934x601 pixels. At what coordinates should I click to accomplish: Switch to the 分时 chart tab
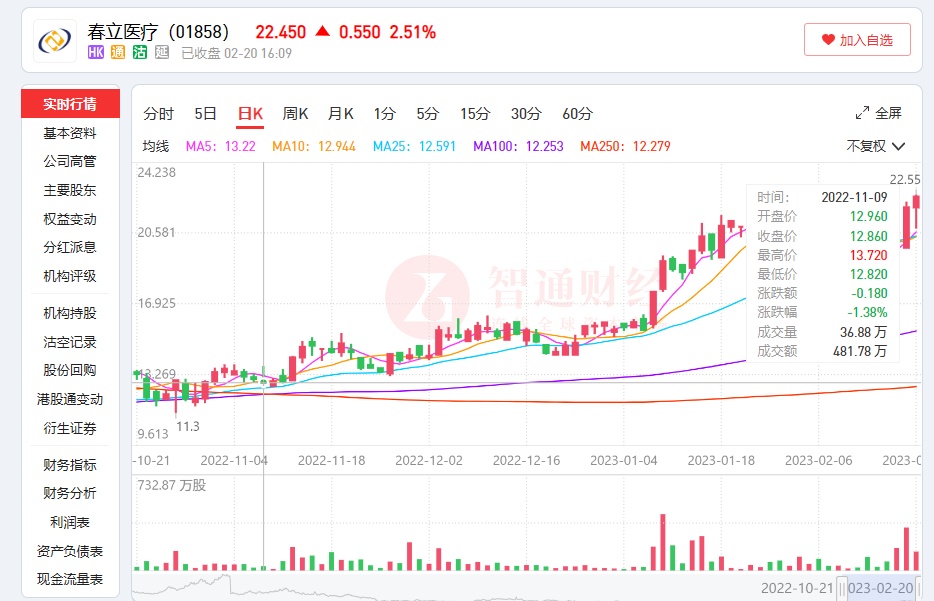click(x=158, y=114)
